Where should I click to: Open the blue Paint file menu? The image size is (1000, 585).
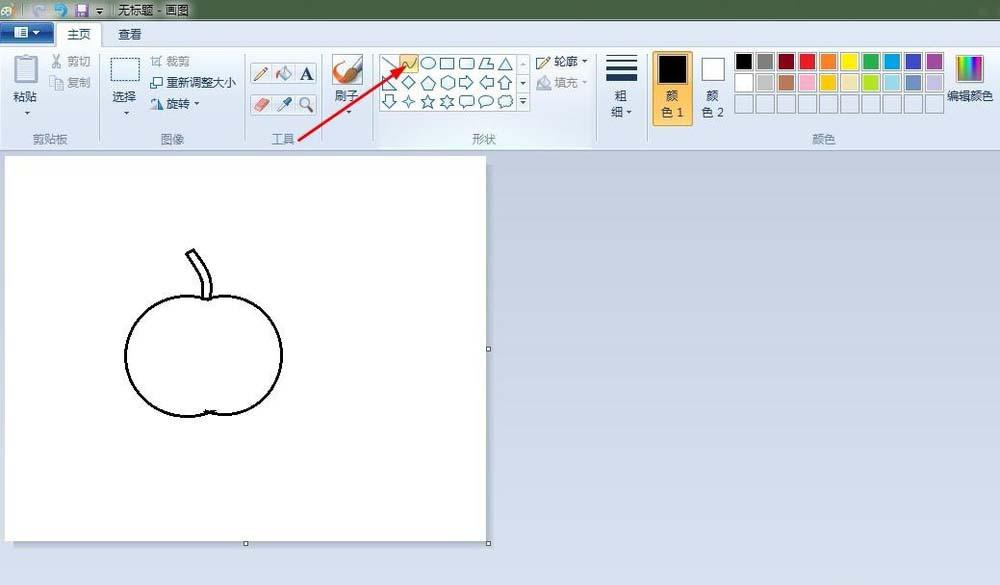[26, 33]
